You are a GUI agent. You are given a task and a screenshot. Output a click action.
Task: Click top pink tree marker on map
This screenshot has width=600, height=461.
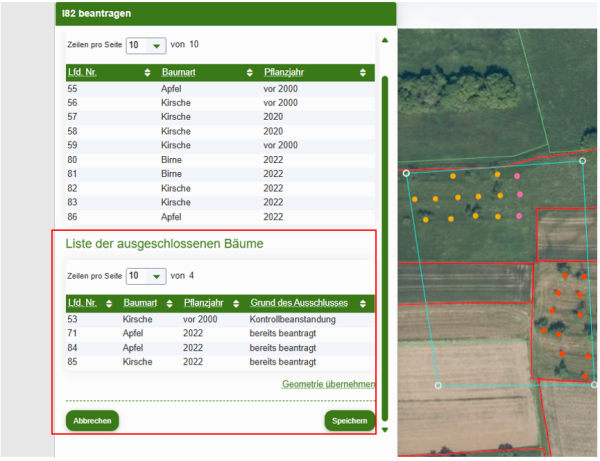point(517,176)
